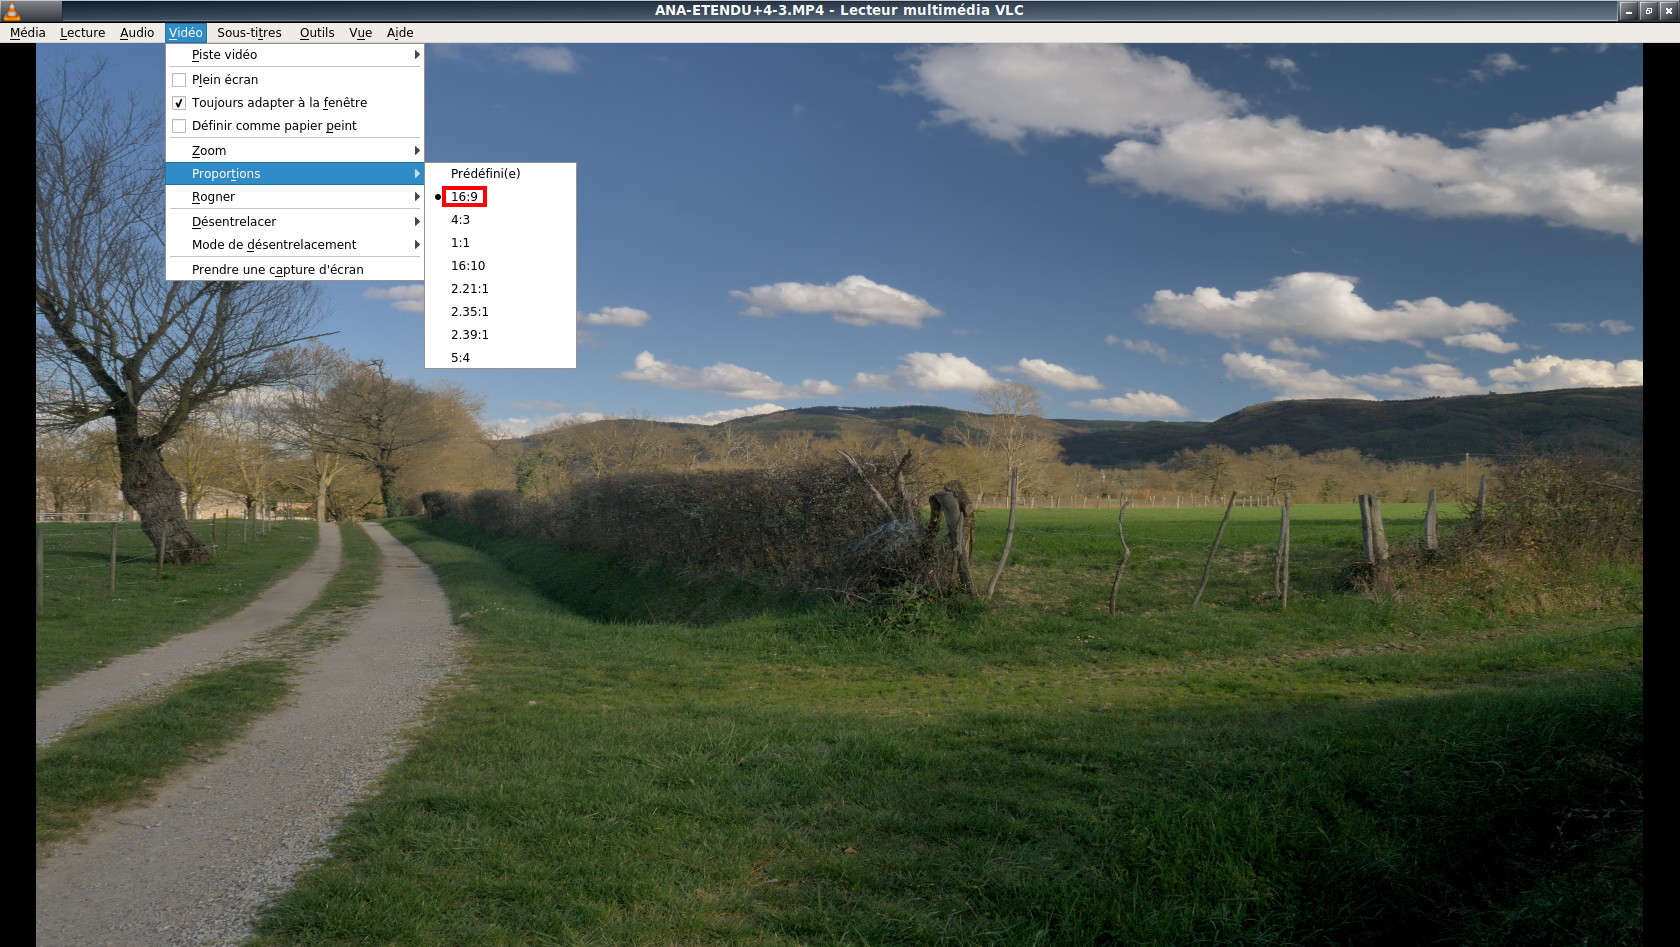Open the Audio menu

[x=137, y=33]
